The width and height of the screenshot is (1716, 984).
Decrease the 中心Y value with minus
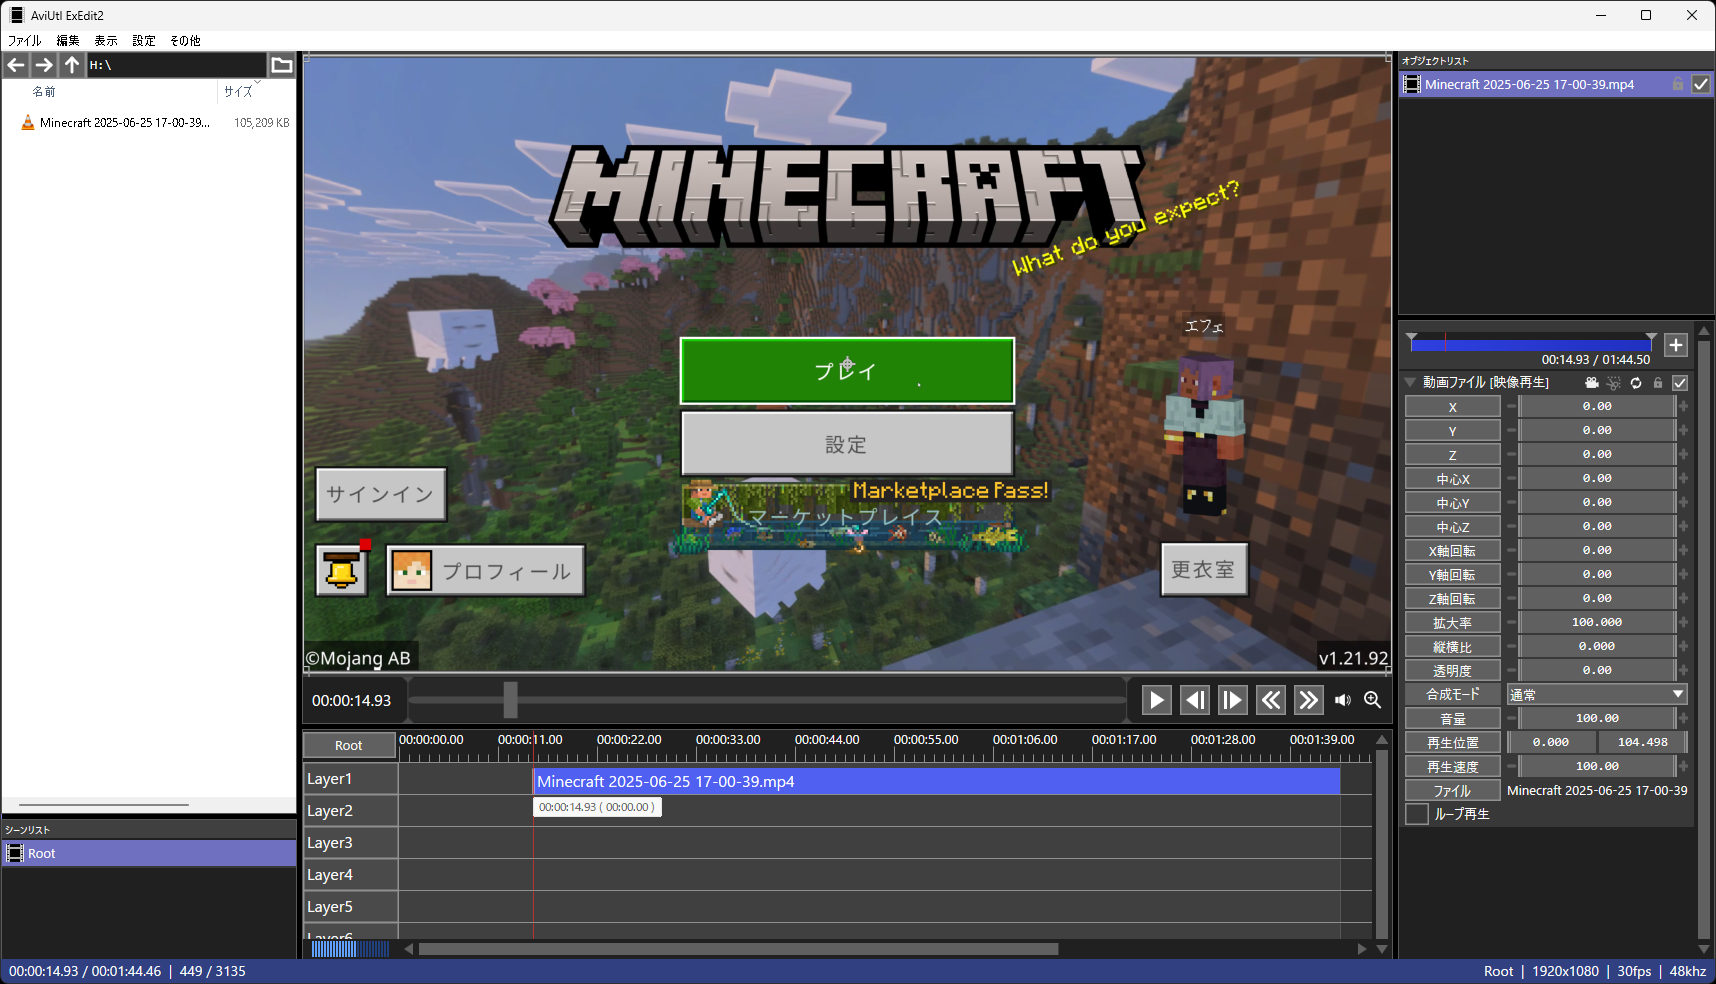click(x=1511, y=502)
